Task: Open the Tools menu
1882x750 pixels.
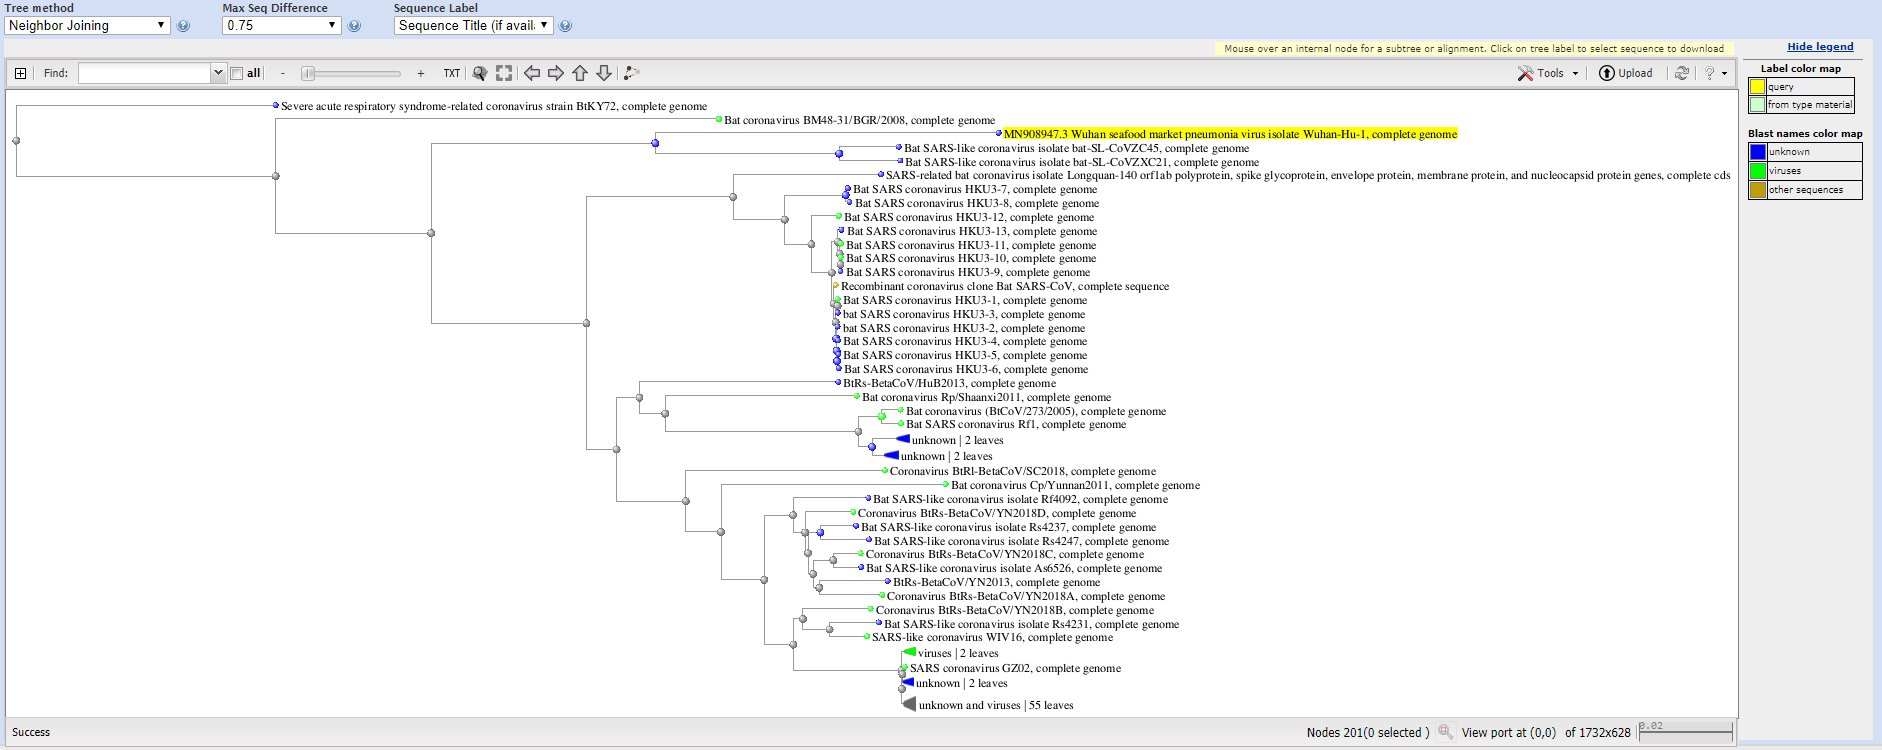Action: click(1548, 73)
